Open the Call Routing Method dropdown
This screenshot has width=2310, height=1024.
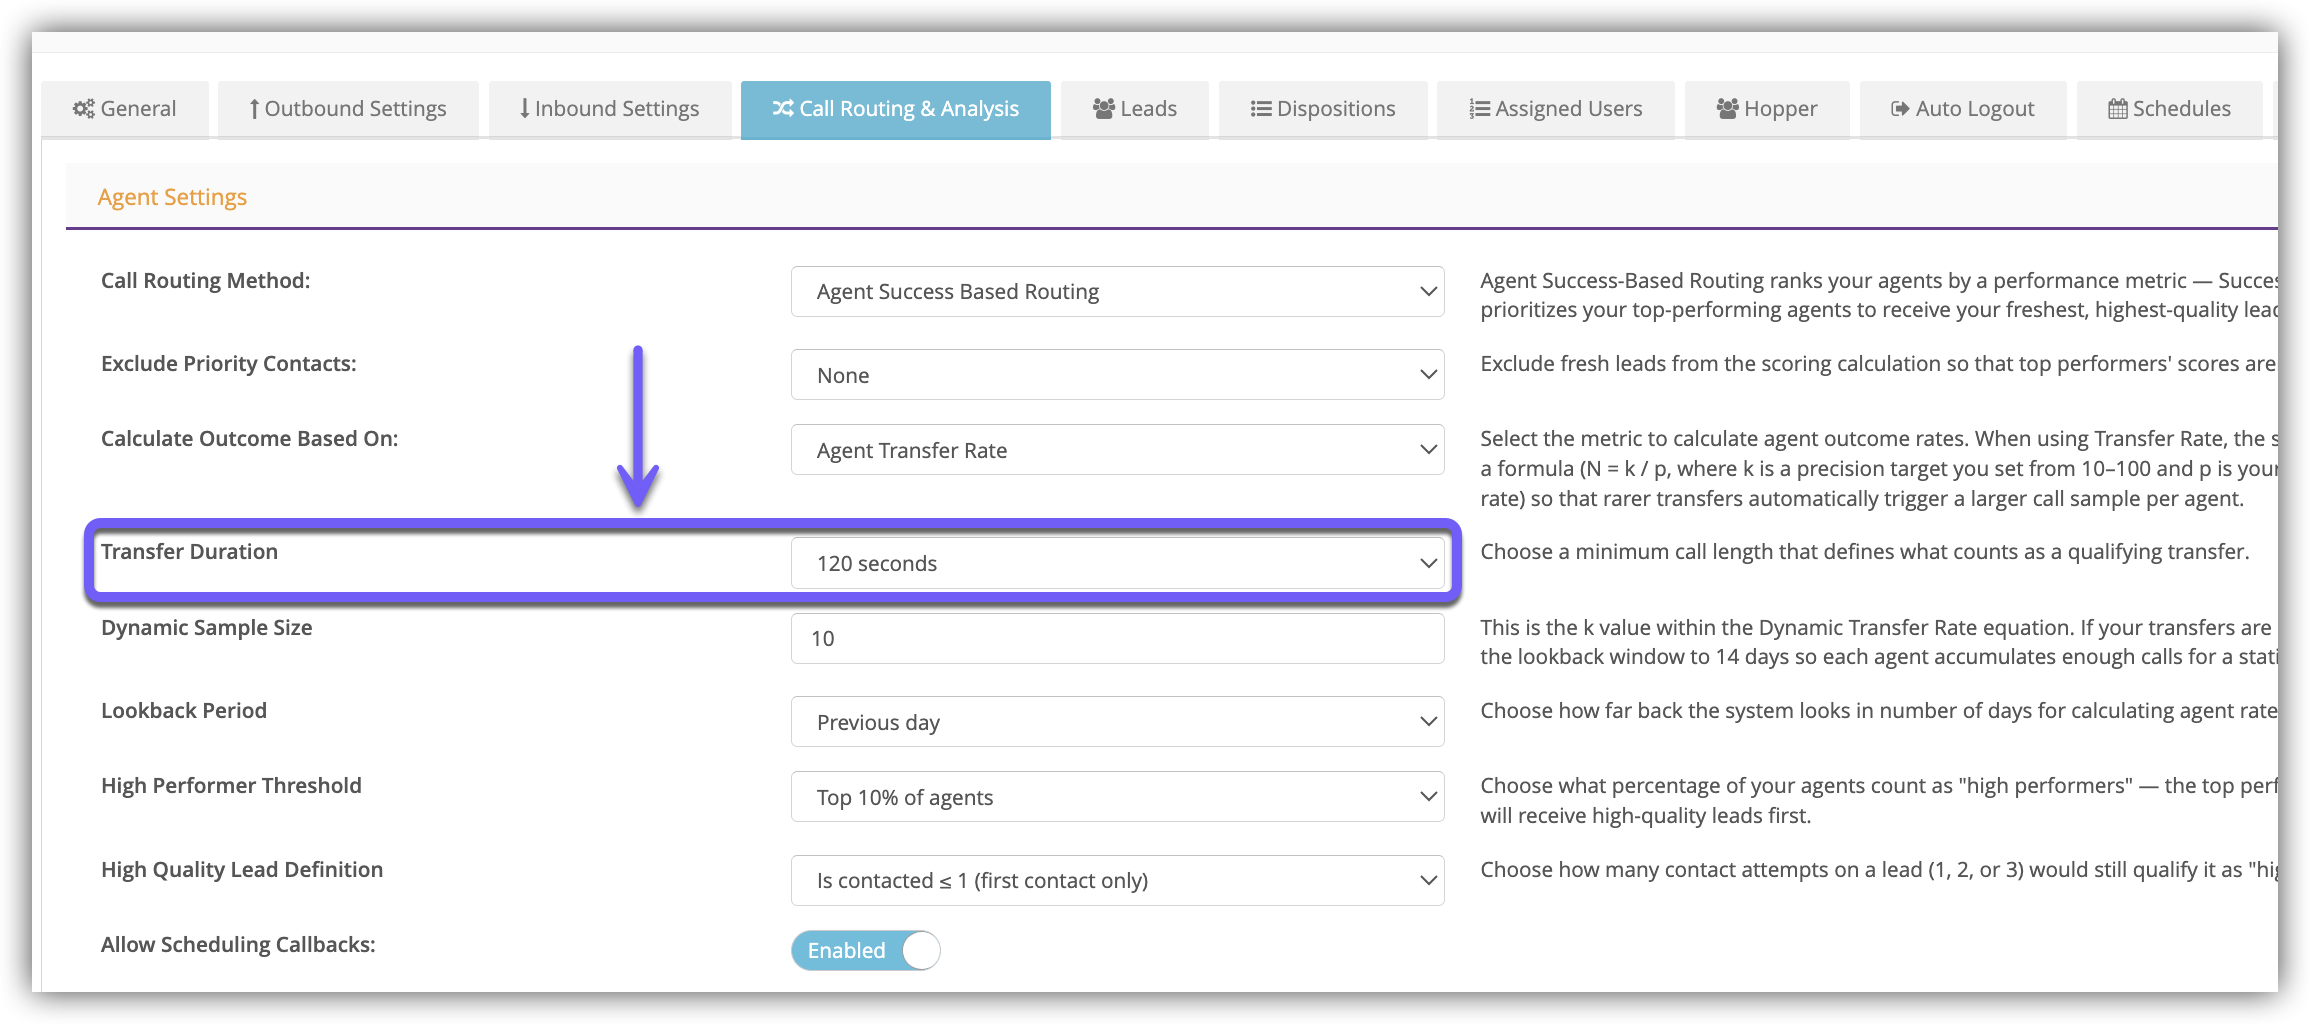click(x=1117, y=291)
